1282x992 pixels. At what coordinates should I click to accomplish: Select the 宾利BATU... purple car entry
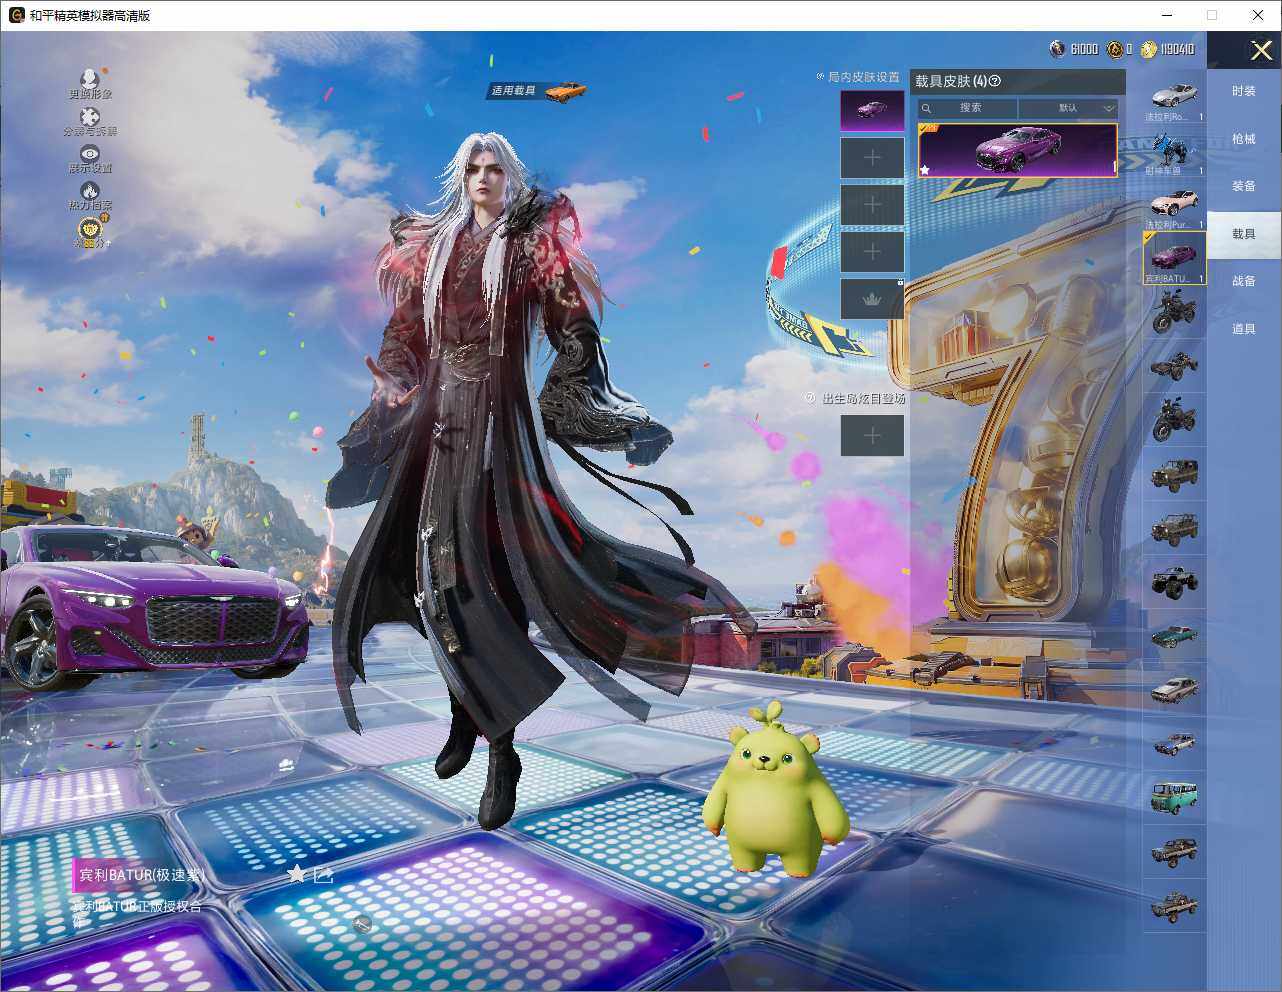coord(1174,259)
